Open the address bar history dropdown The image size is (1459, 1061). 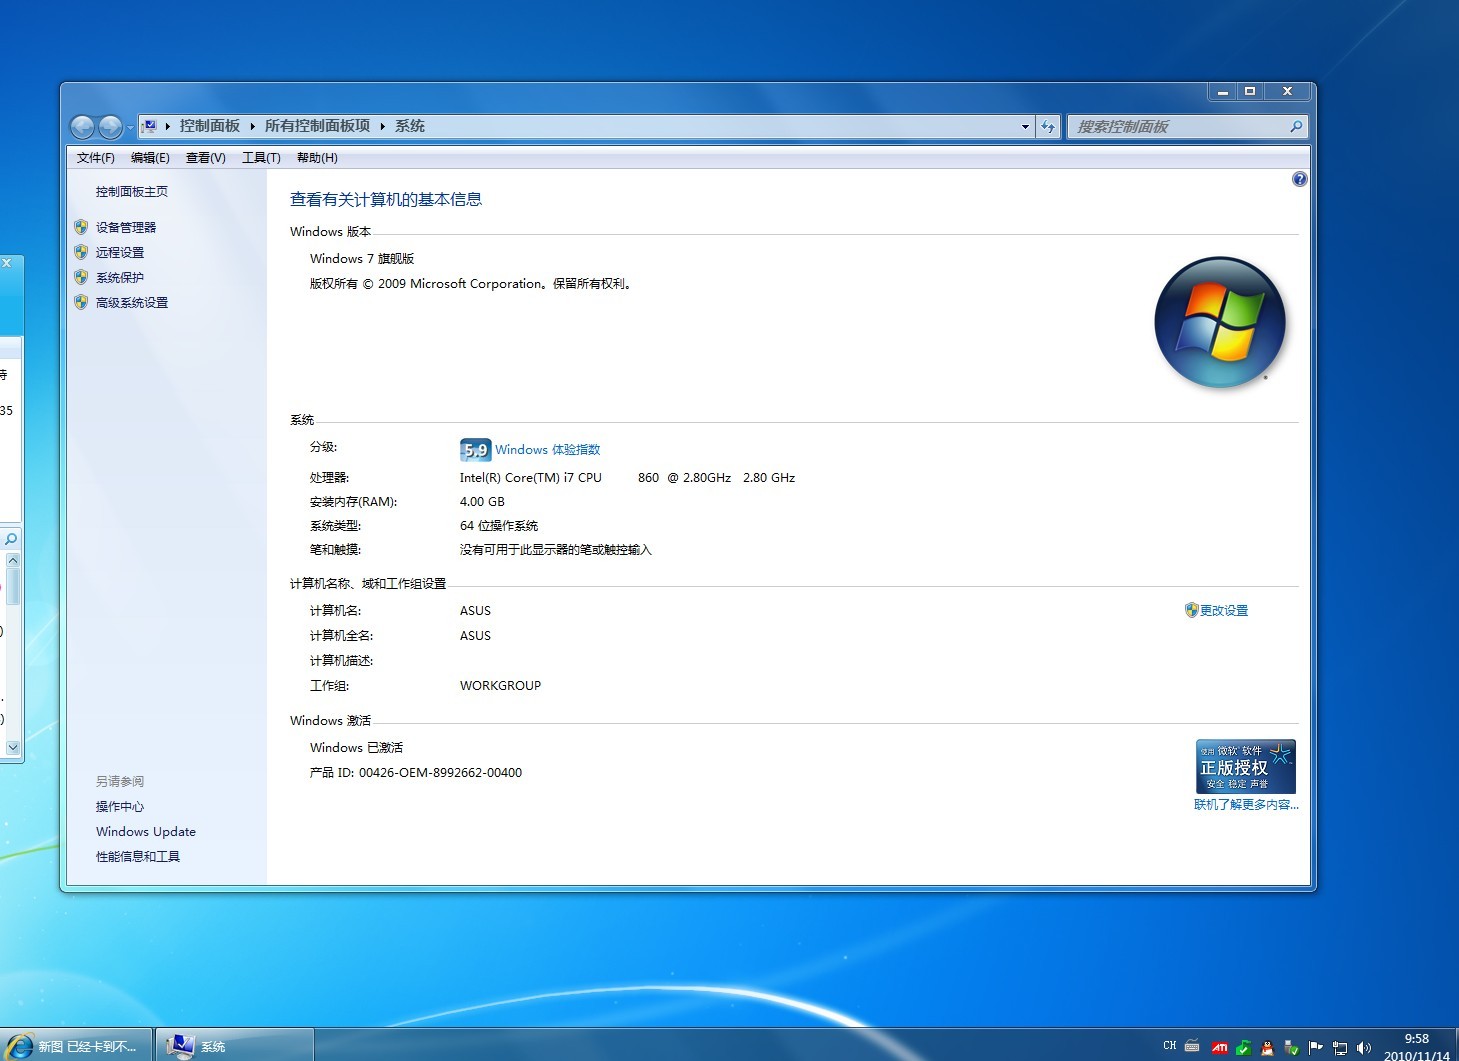(1025, 127)
